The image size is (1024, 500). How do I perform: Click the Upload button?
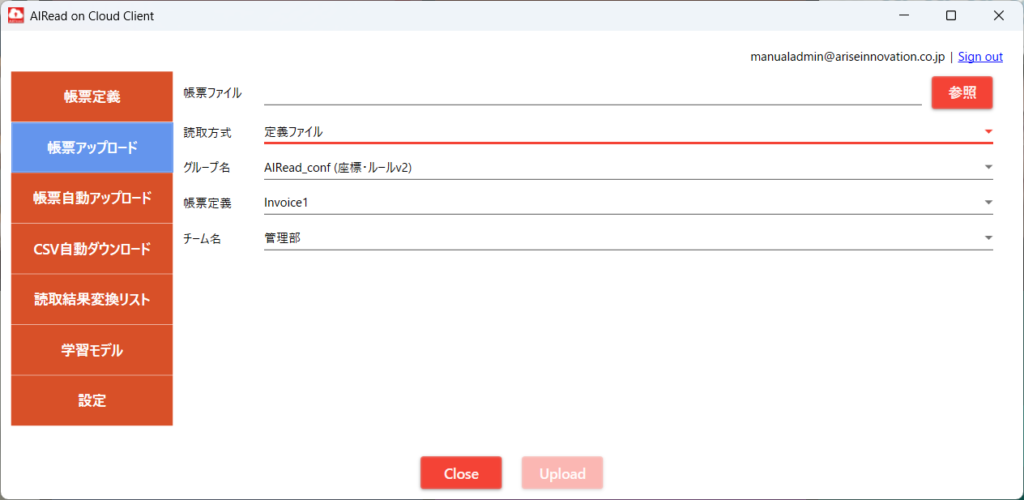pos(562,473)
